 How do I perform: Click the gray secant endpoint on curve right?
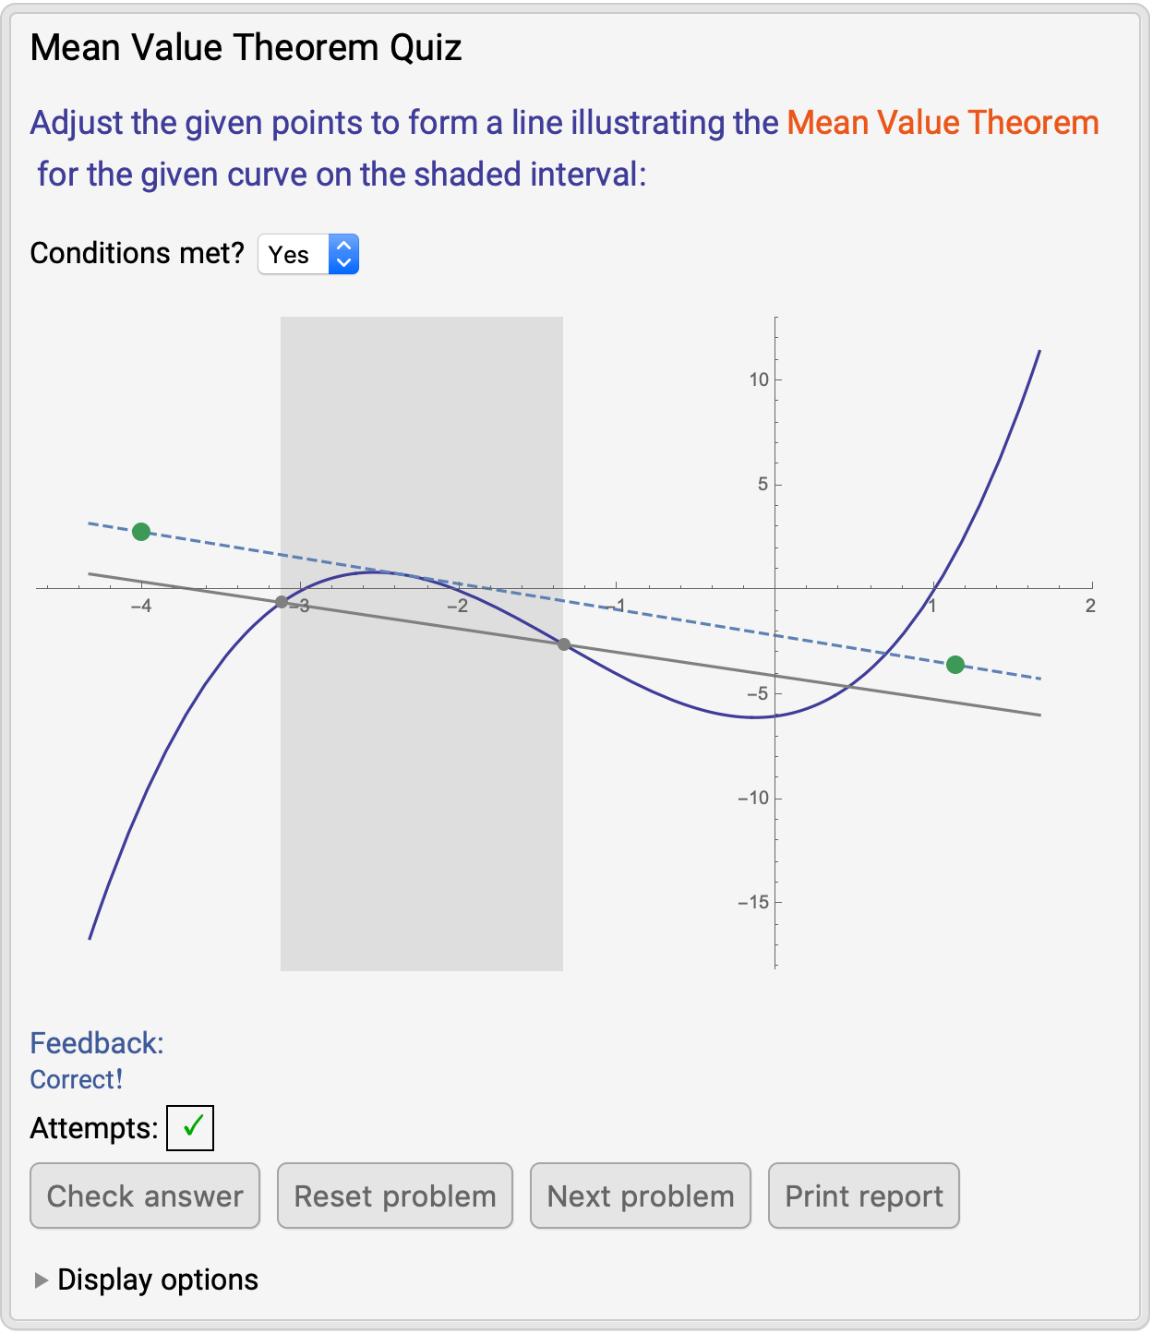(x=564, y=645)
